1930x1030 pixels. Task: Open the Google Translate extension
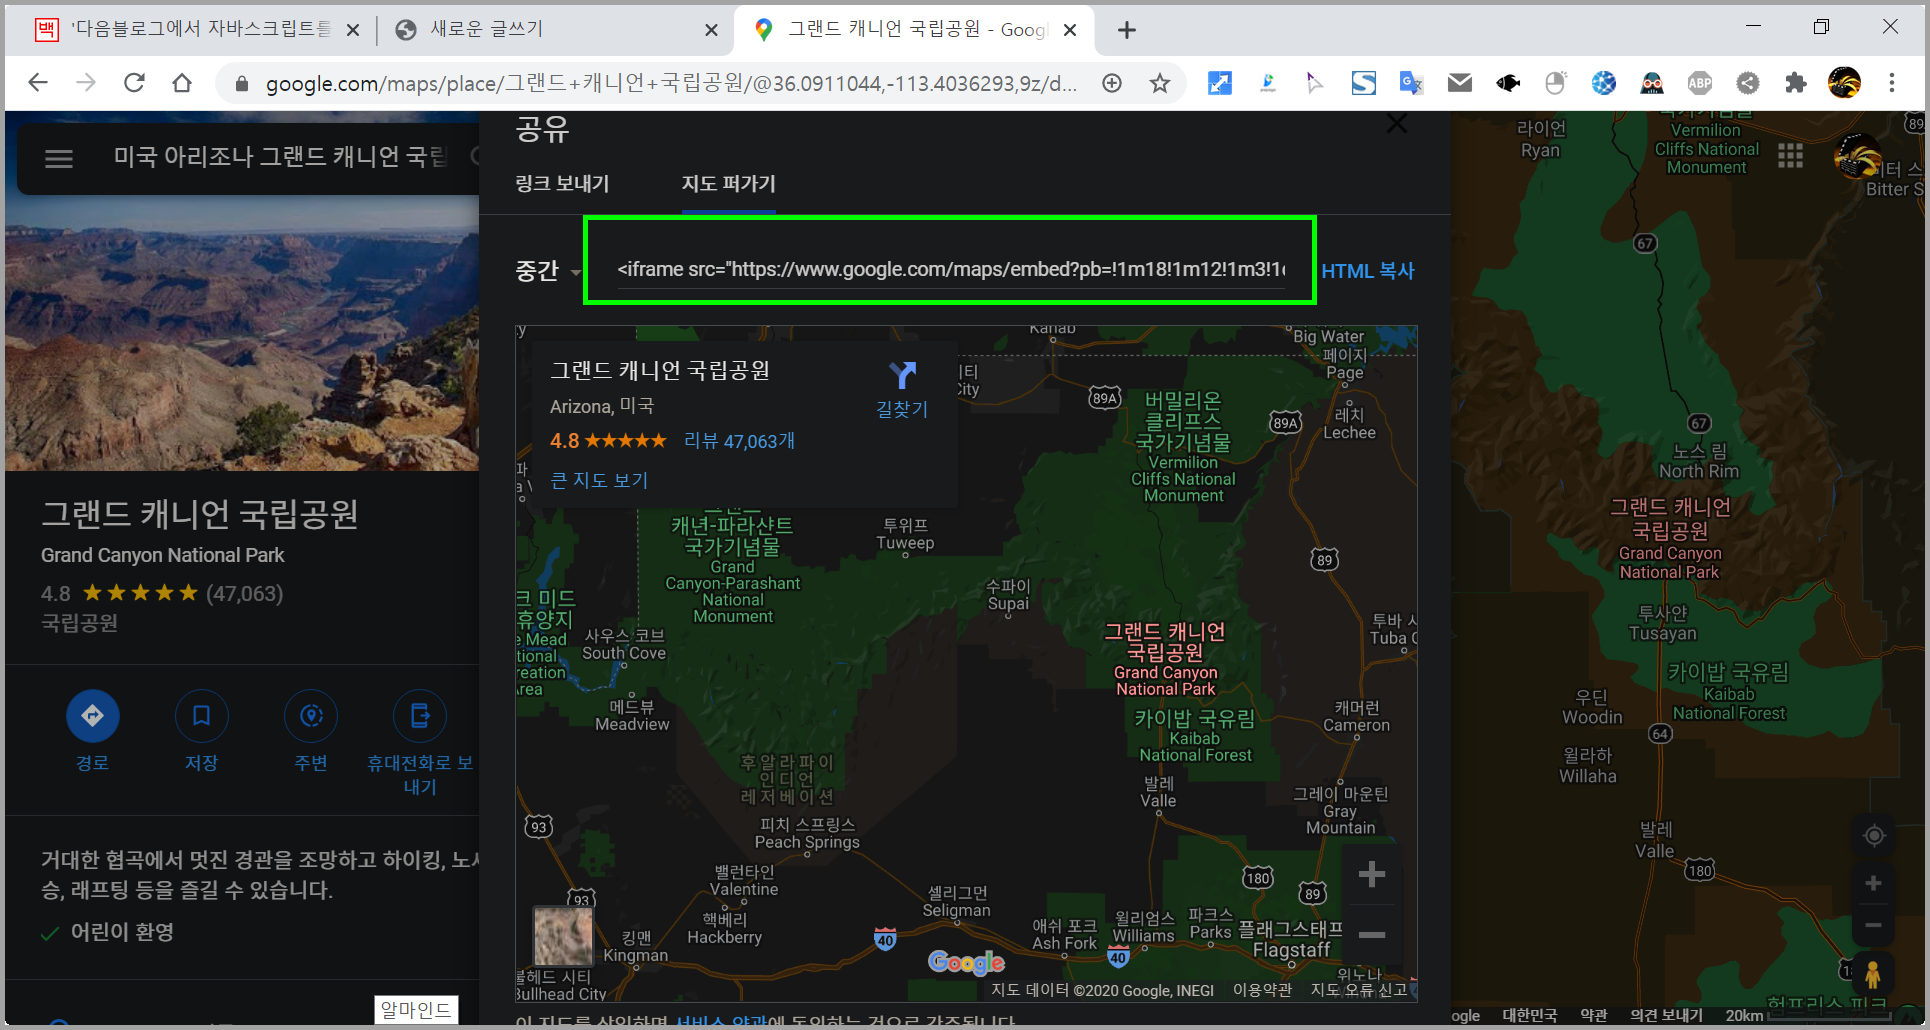click(1411, 83)
